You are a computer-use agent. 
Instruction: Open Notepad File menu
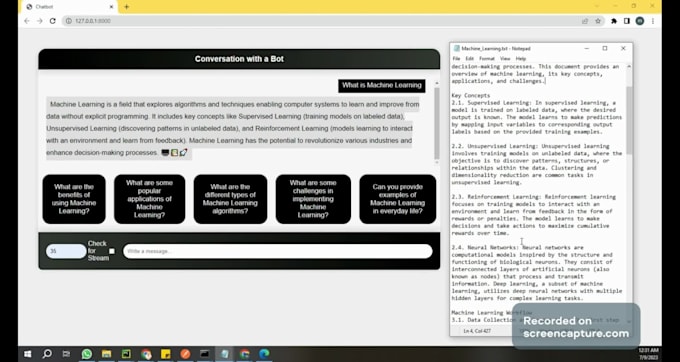point(456,59)
